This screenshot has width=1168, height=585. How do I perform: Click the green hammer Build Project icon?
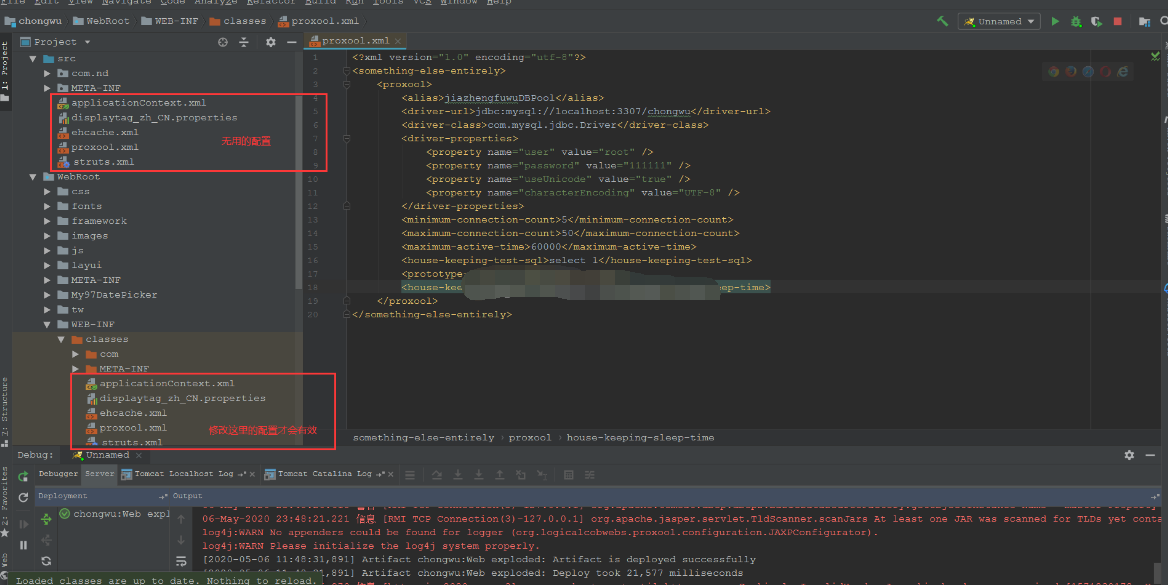click(x=942, y=22)
